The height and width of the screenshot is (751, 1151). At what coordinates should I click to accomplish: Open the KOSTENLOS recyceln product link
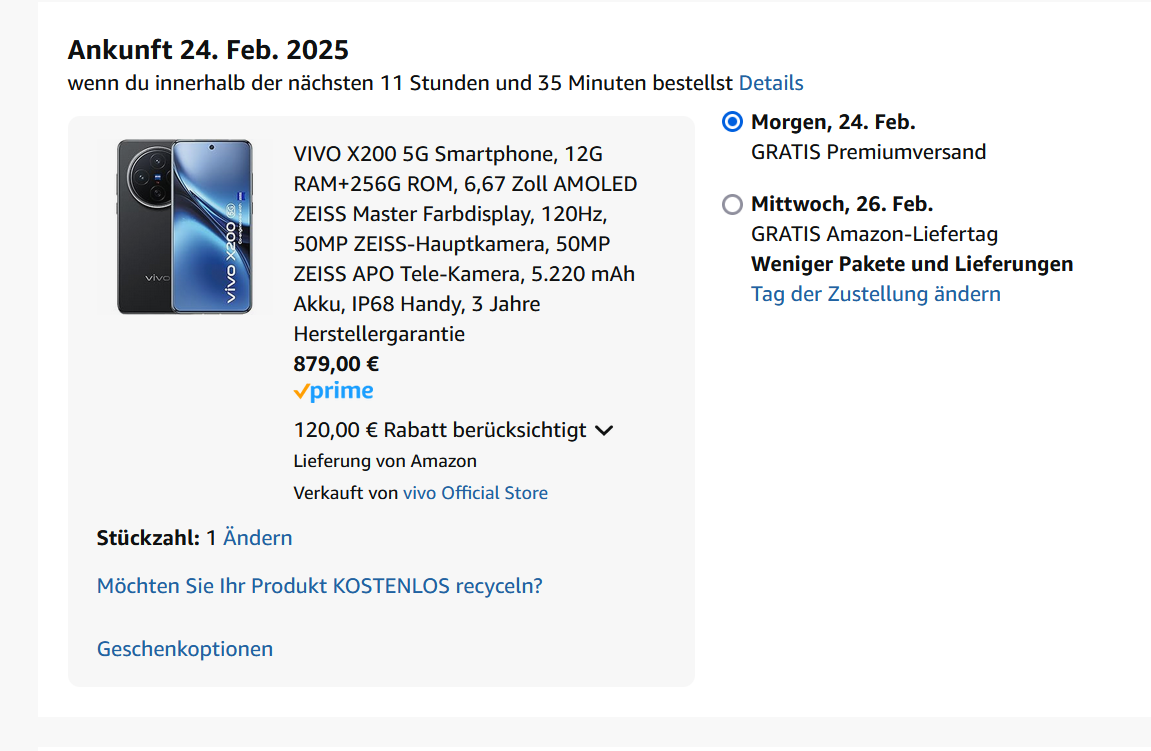tap(319, 586)
